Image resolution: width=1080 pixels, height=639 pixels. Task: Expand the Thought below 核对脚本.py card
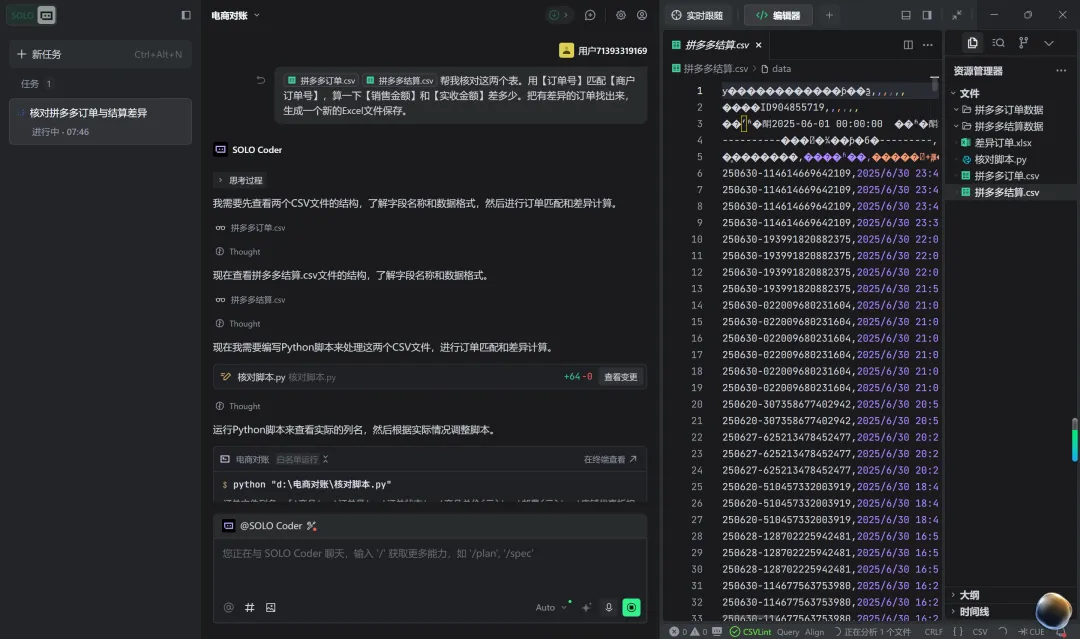click(x=238, y=406)
